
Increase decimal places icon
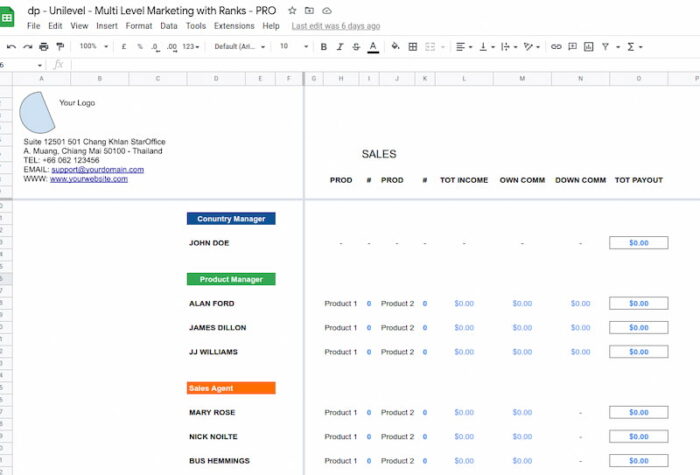[x=172, y=47]
